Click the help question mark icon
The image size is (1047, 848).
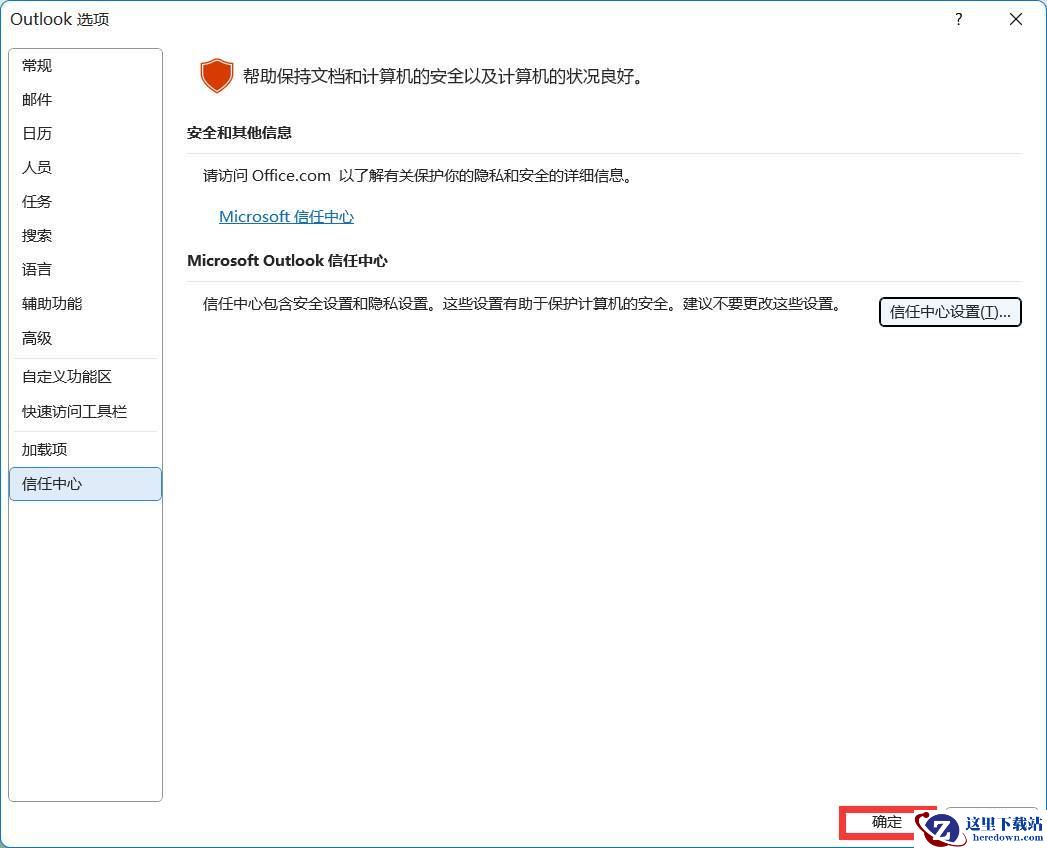click(959, 19)
